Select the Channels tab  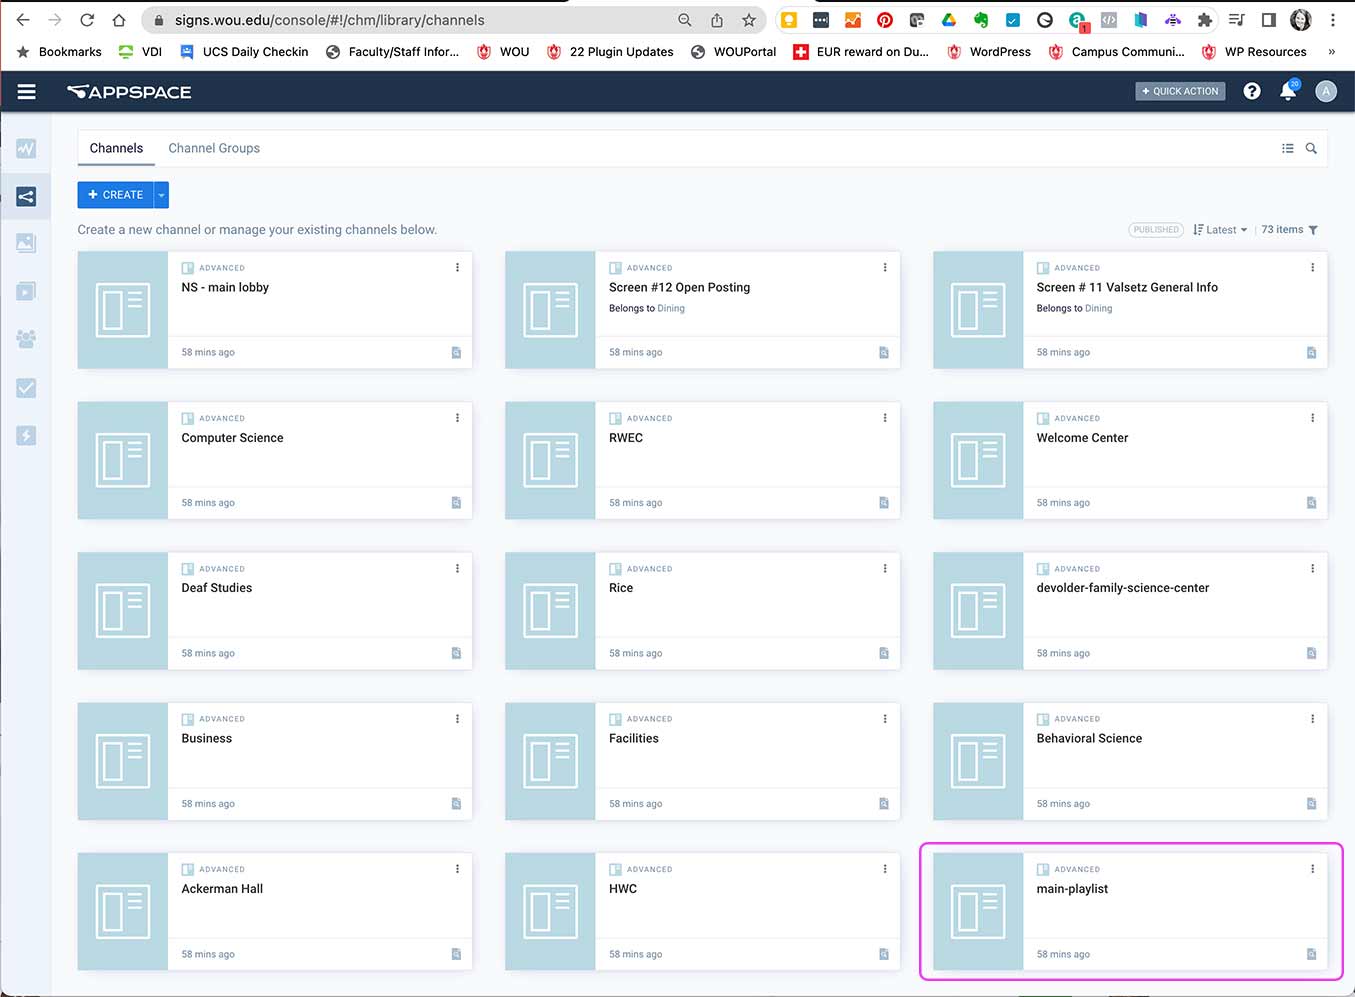[x=116, y=148]
